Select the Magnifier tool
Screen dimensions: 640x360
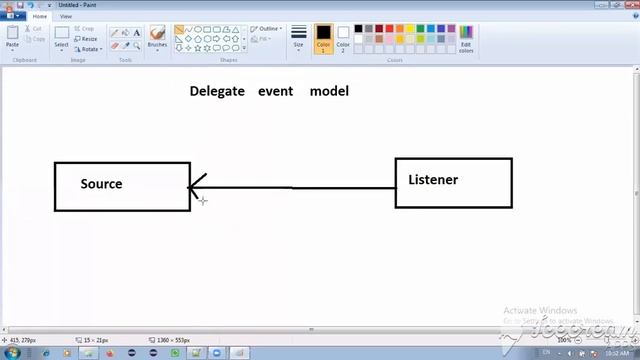(137, 46)
